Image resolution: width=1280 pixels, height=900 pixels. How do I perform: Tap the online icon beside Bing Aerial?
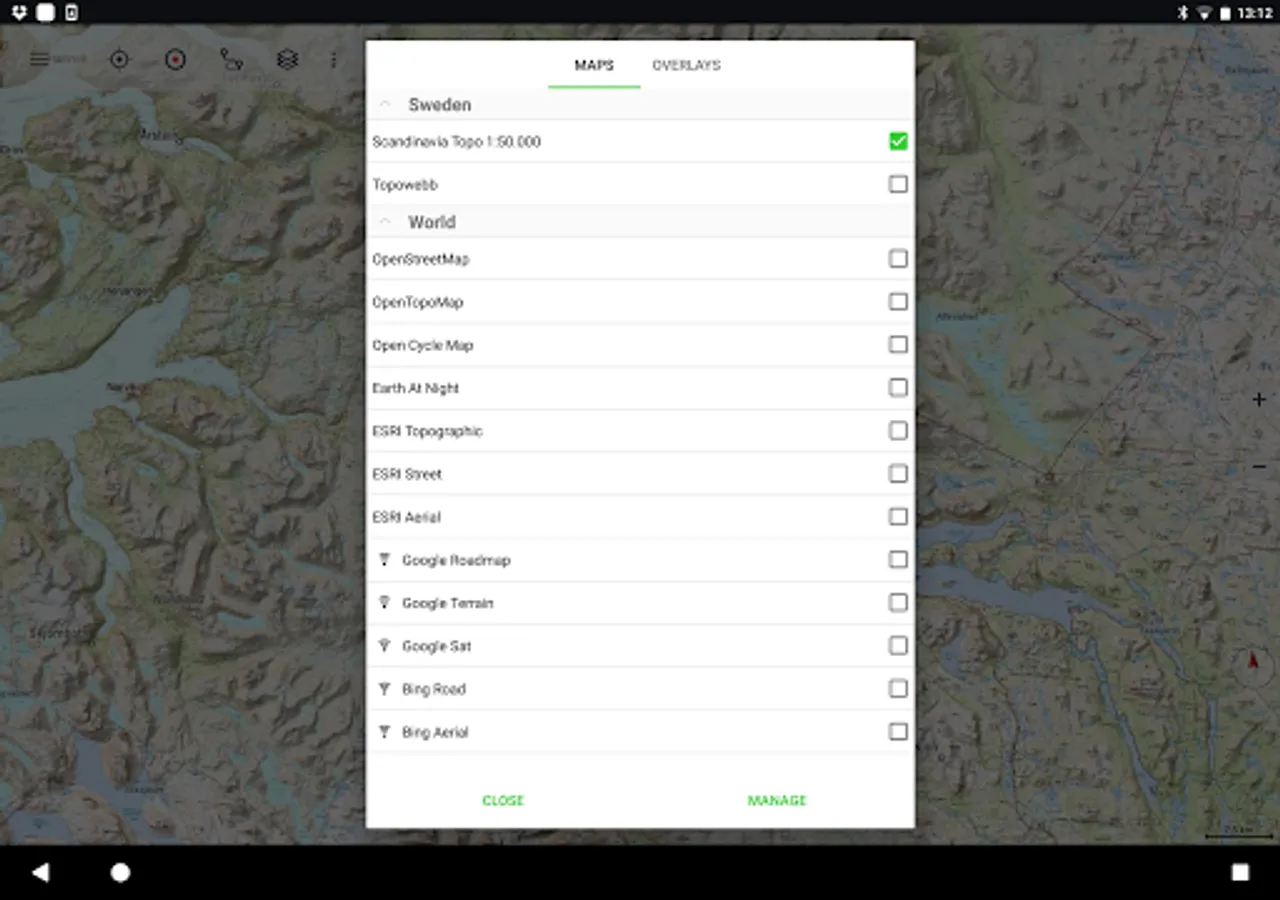(x=384, y=732)
